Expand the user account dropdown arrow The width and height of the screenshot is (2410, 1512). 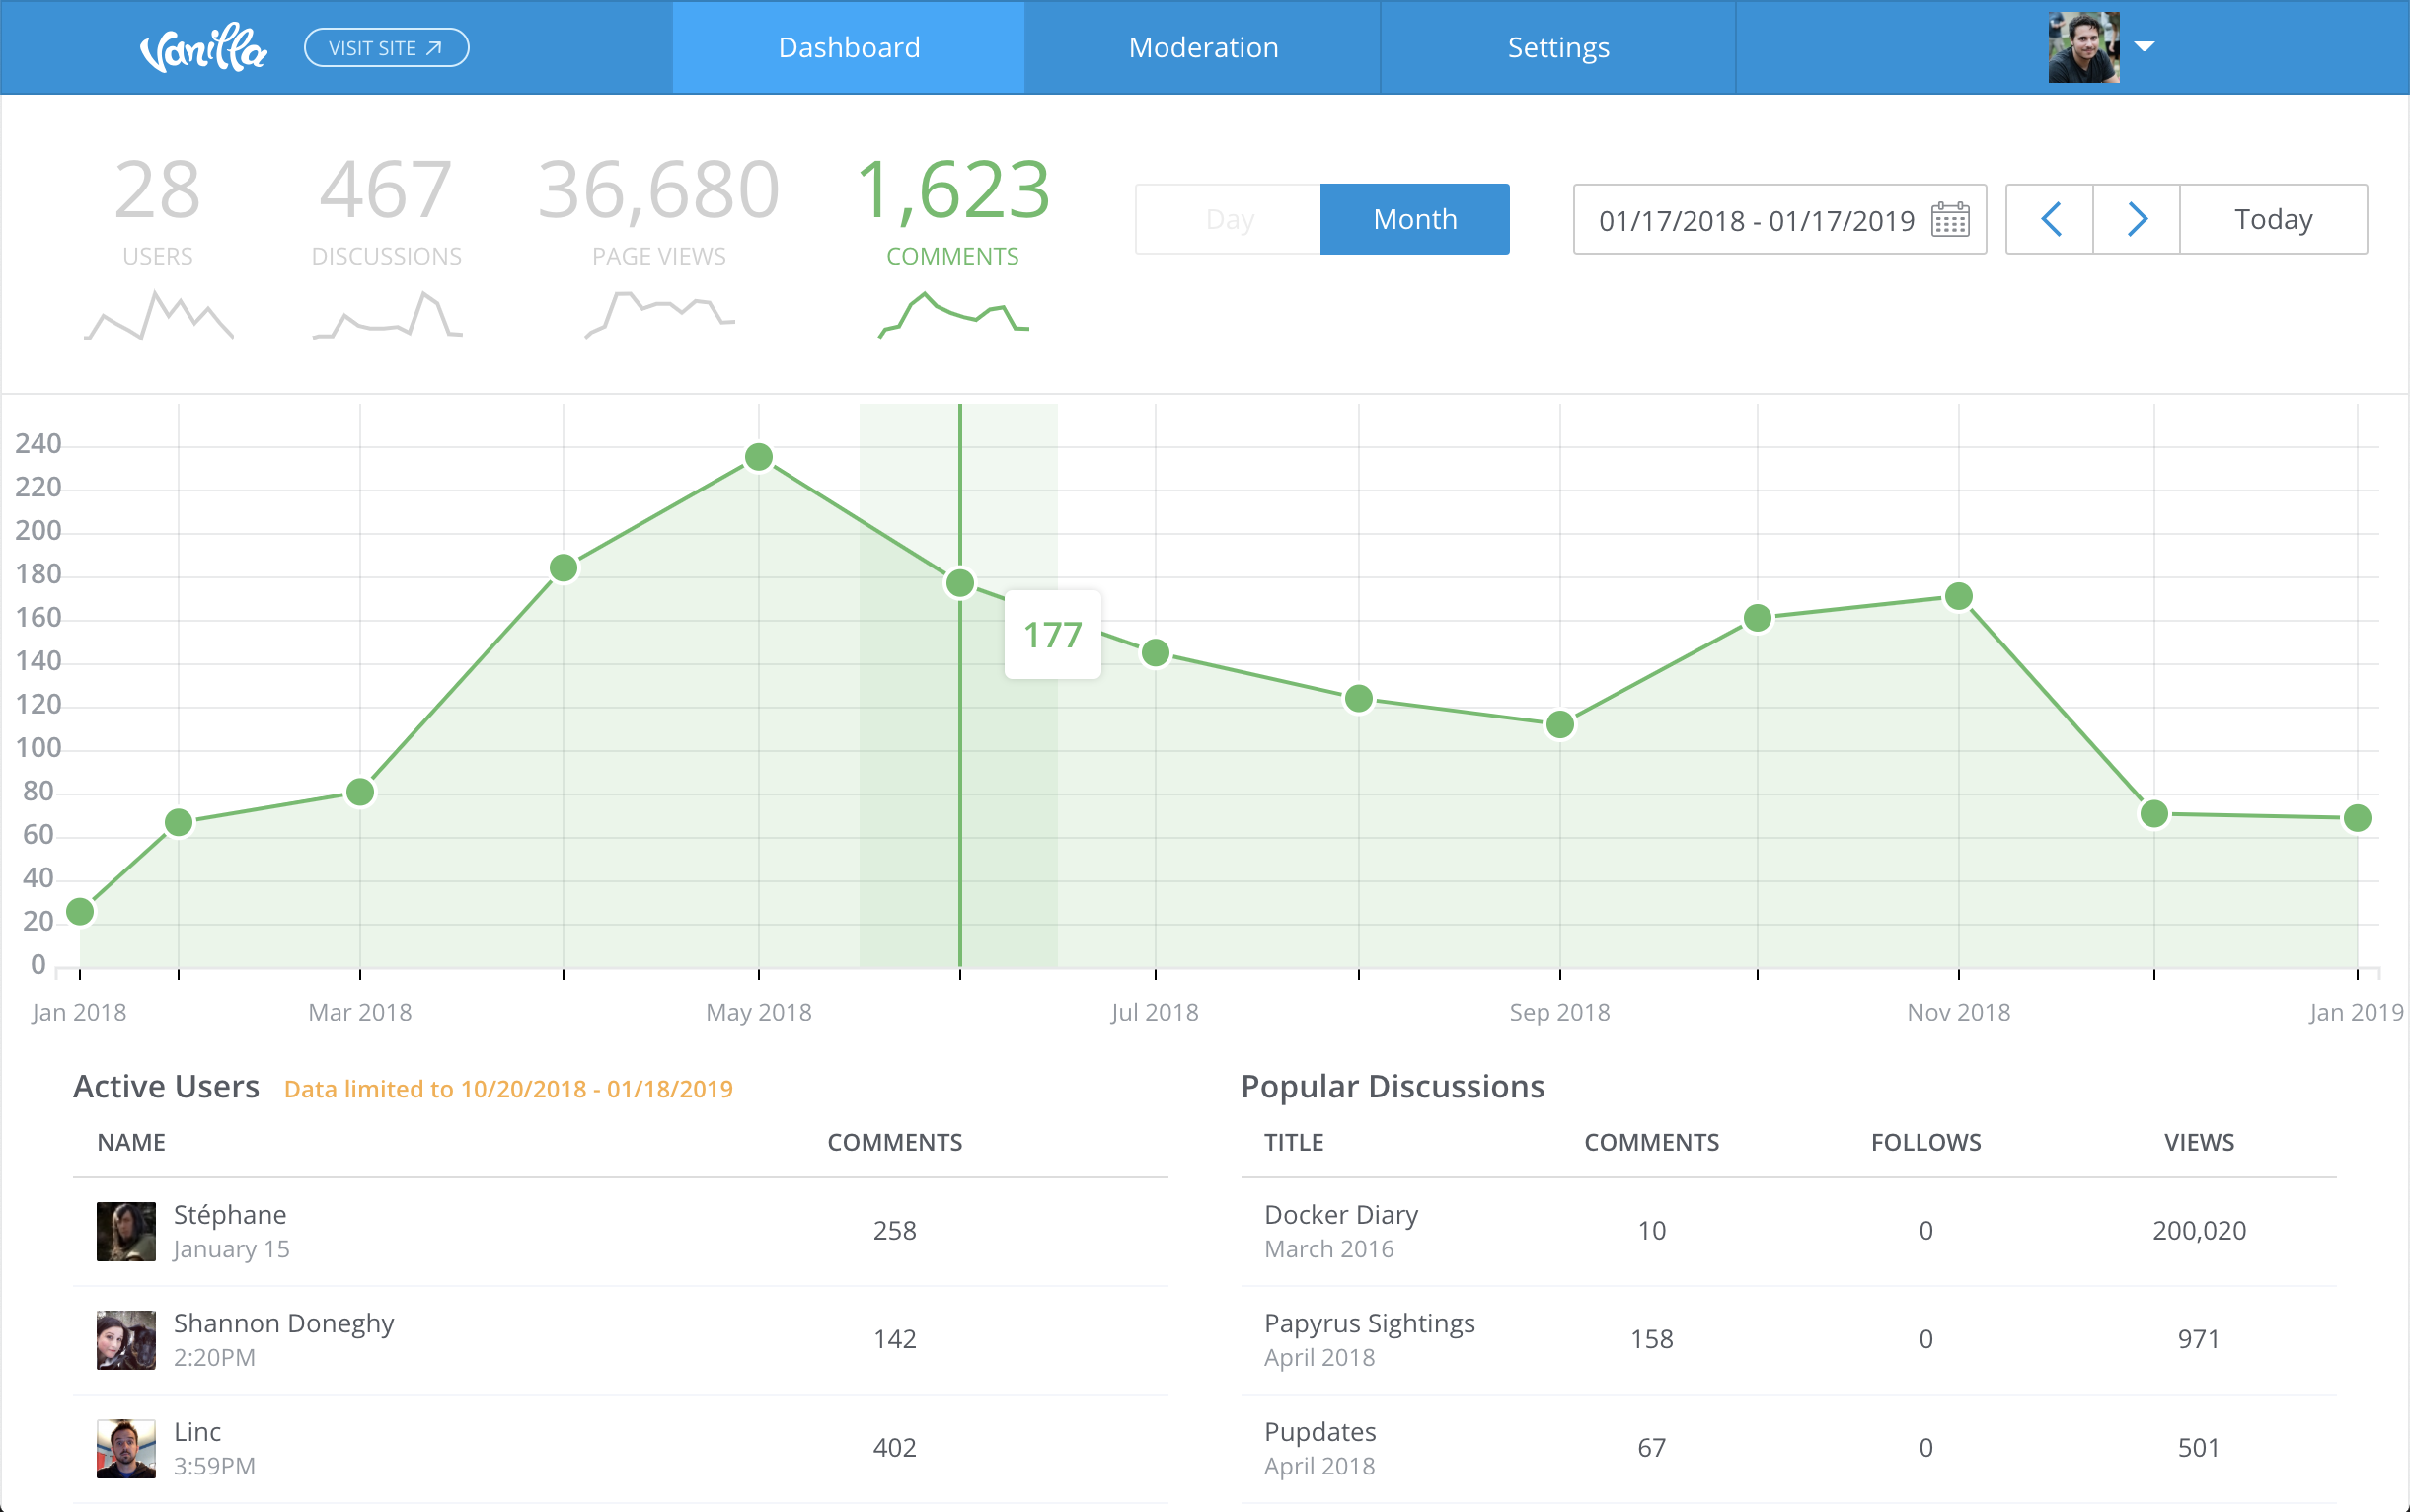pos(2144,47)
